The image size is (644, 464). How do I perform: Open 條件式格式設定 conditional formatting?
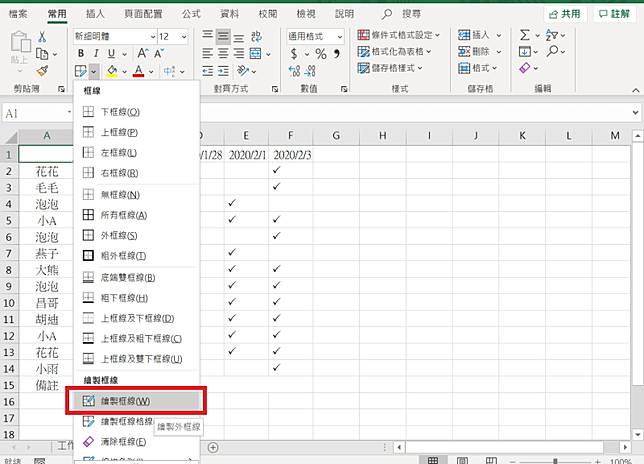coord(398,35)
